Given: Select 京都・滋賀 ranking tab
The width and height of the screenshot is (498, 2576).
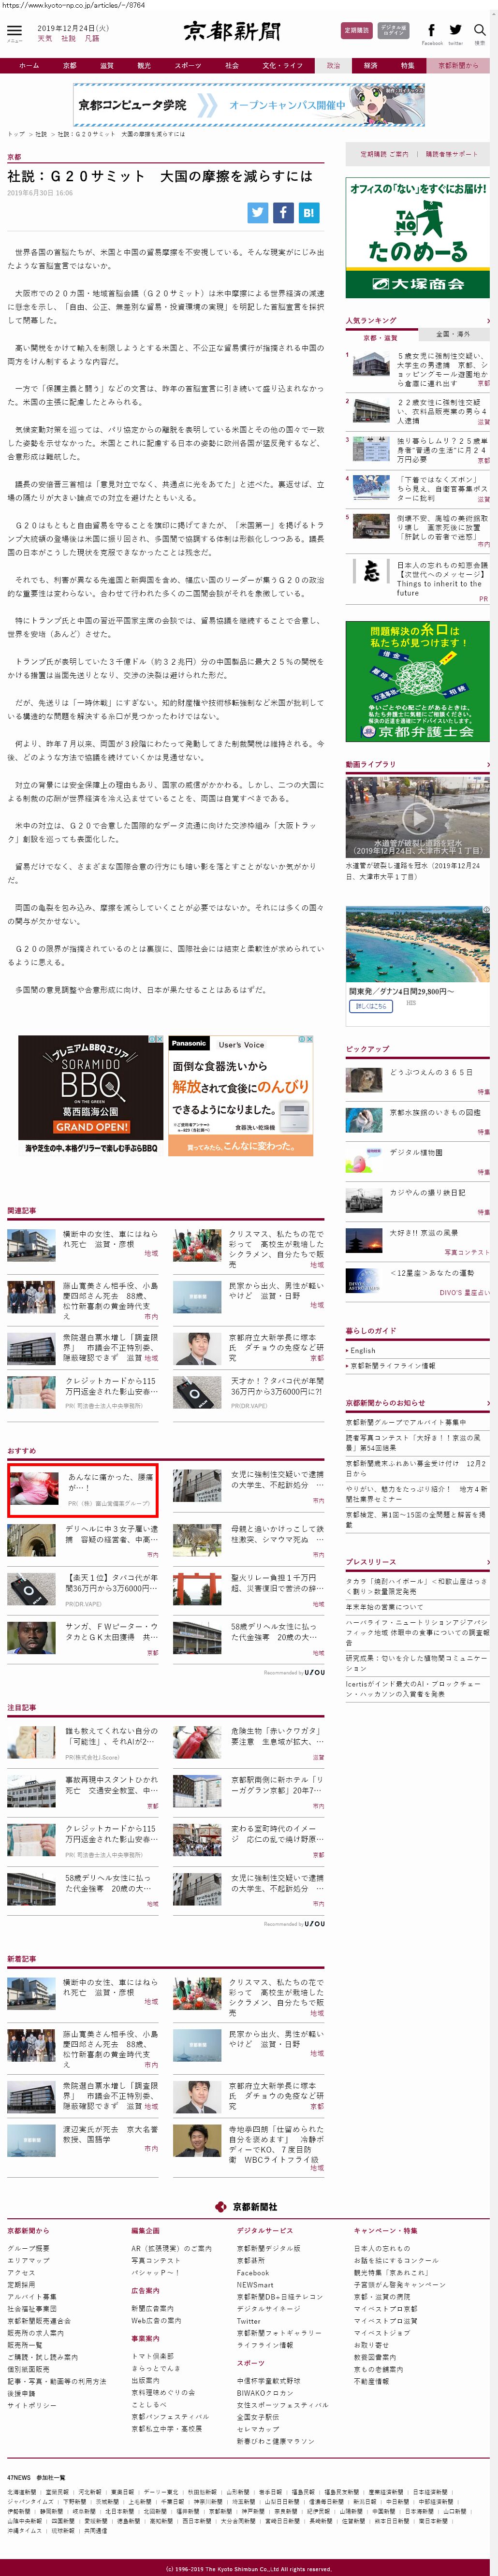Looking at the screenshot, I should 381,337.
